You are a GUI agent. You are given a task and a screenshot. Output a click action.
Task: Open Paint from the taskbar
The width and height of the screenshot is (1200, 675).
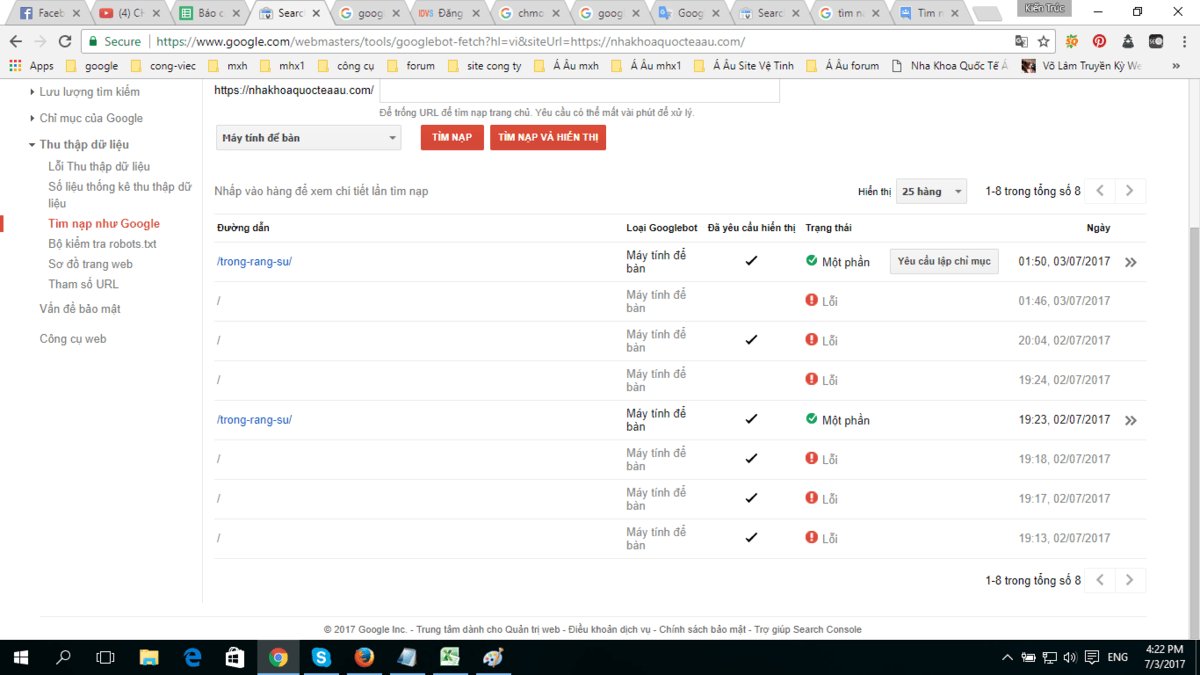[493, 657]
